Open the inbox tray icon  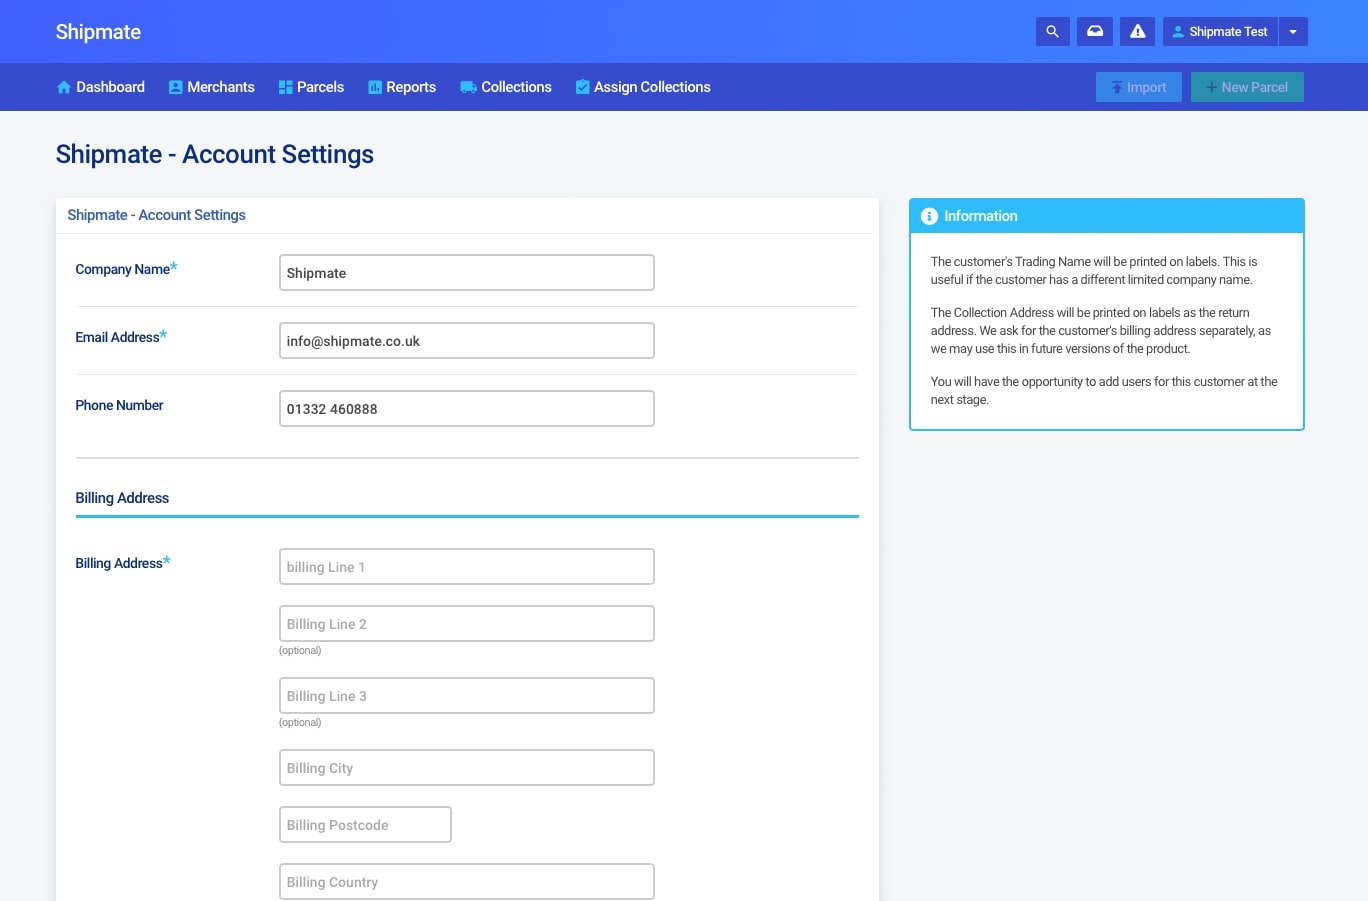click(x=1095, y=32)
